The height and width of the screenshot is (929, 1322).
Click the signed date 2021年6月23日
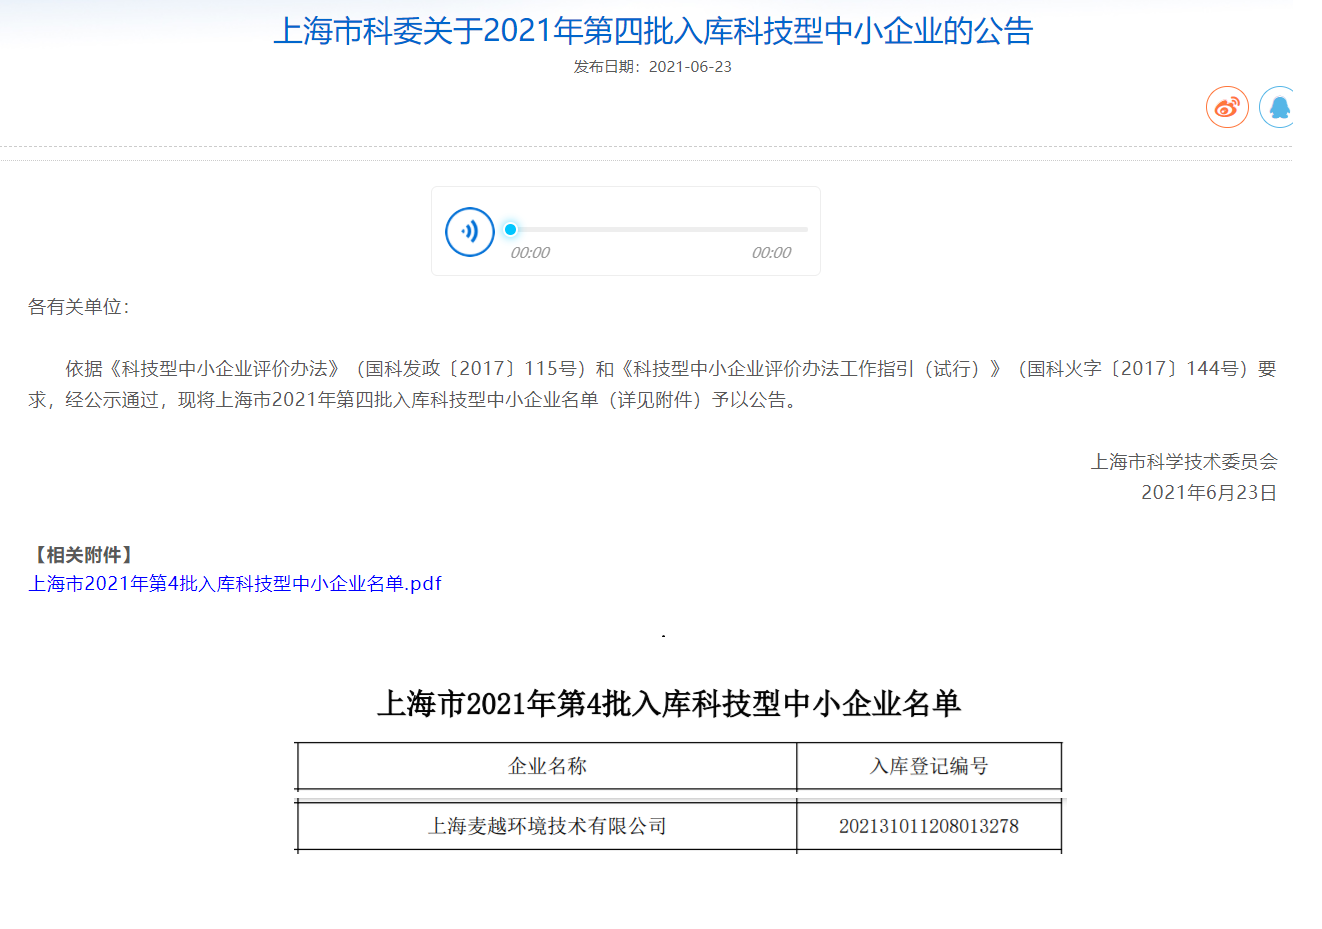1208,493
